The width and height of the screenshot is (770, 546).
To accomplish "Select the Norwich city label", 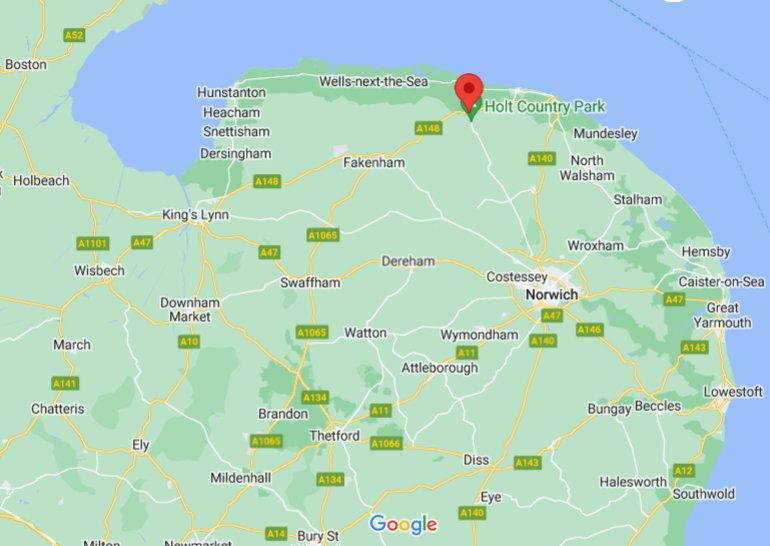I will 551,295.
